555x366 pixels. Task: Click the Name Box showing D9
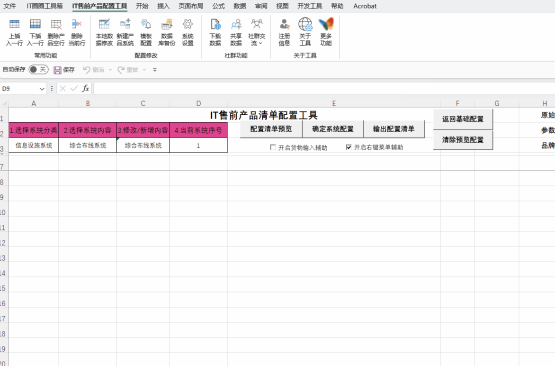click(19, 89)
